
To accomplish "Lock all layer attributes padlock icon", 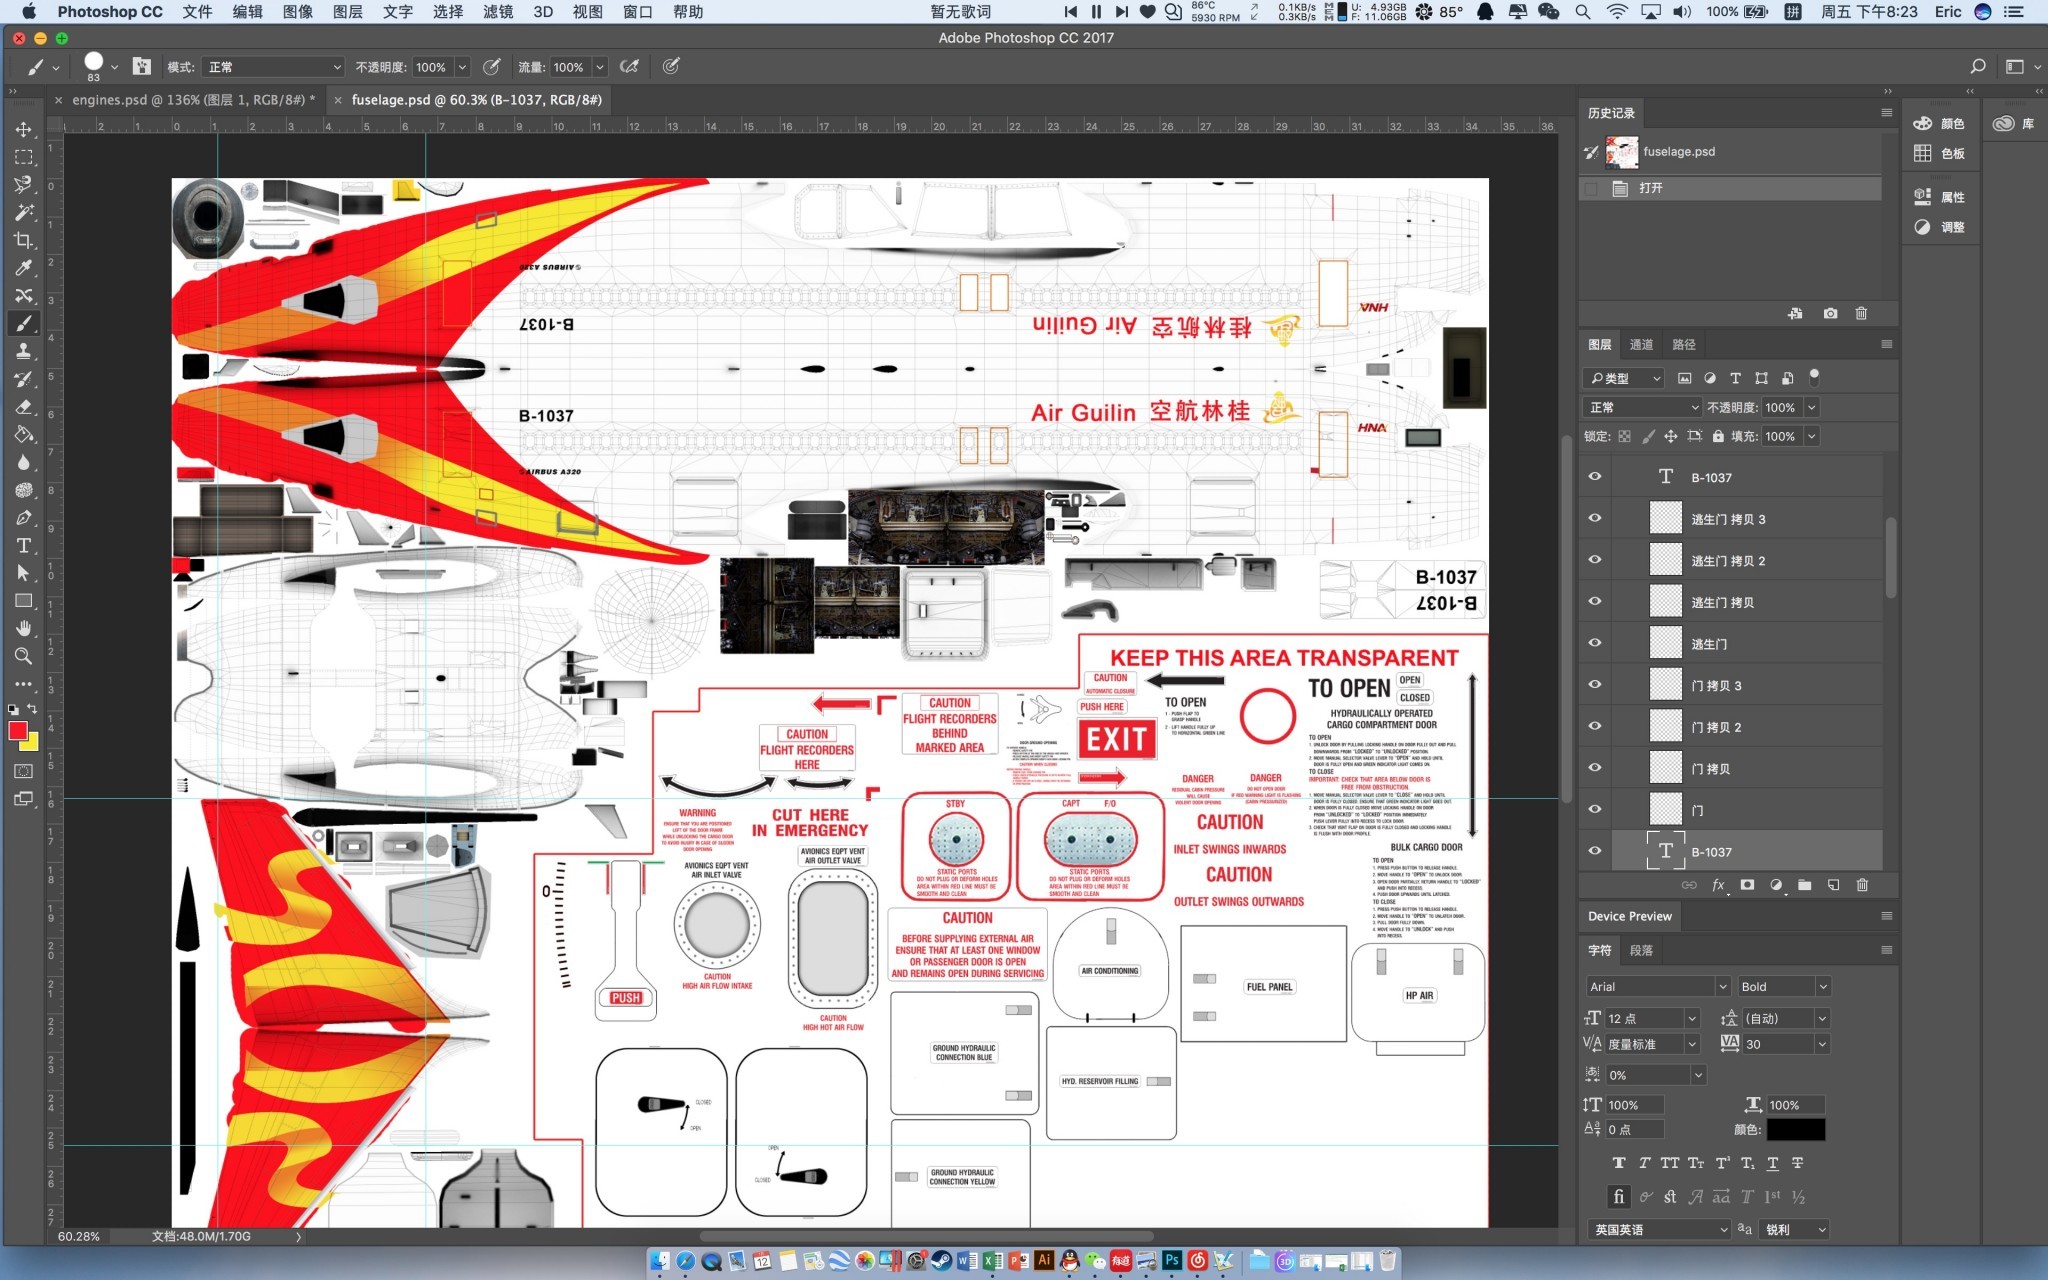I will (1718, 436).
